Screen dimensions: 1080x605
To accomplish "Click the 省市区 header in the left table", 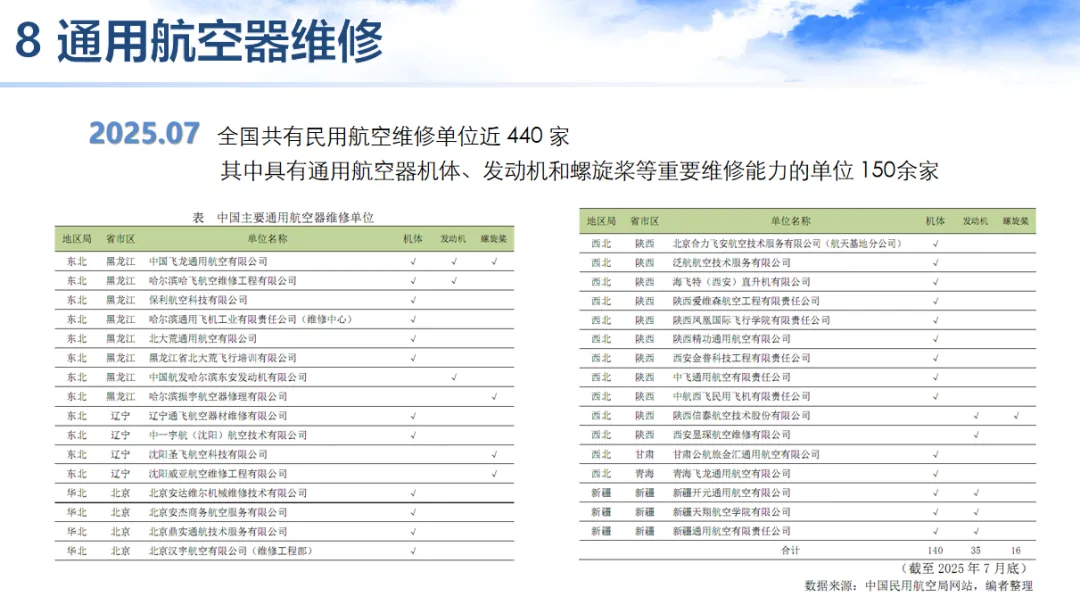I will pos(122,238).
